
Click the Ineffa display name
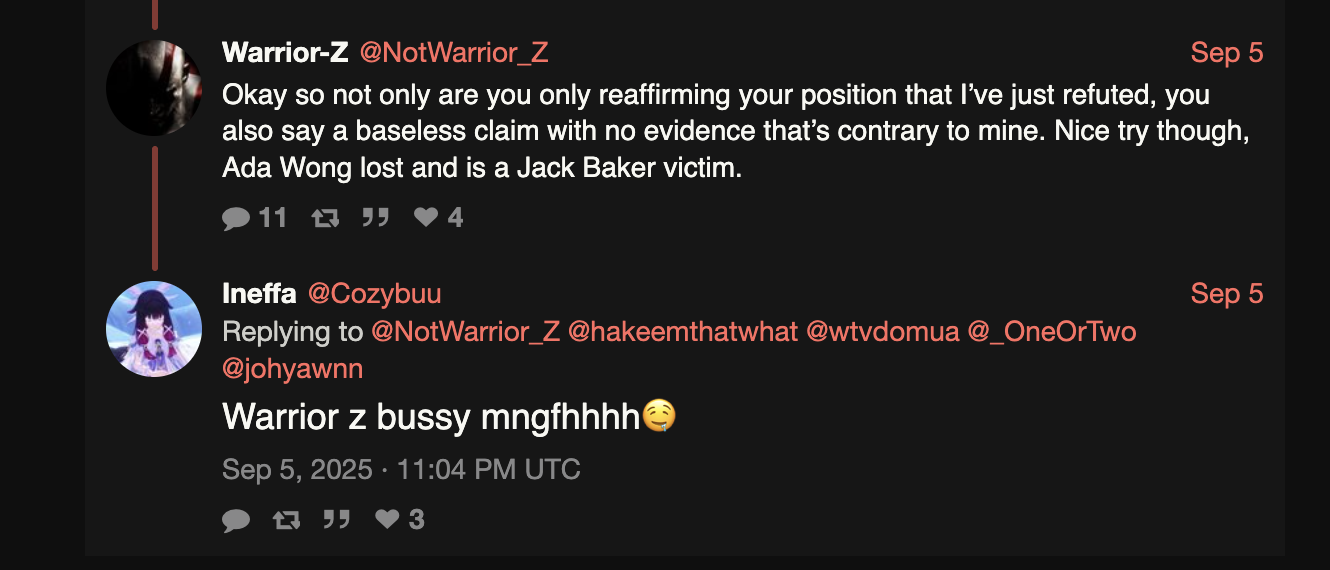259,294
